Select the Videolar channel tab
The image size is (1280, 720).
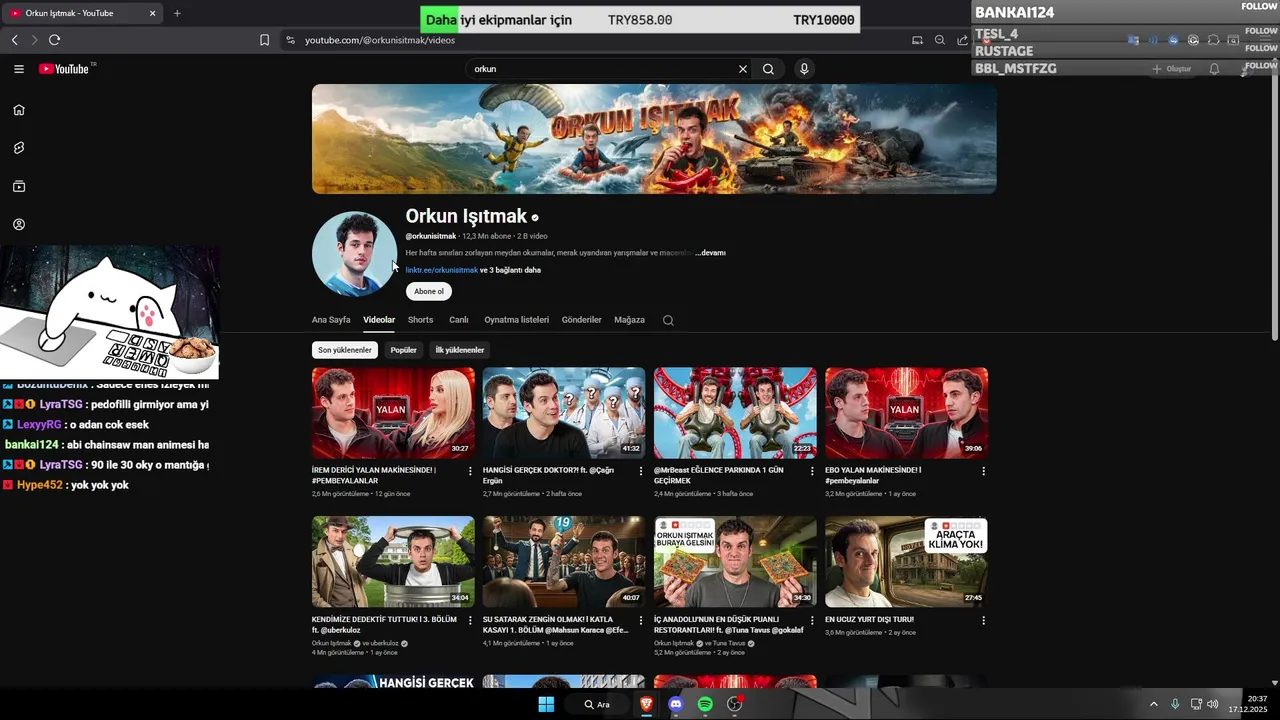[x=379, y=320]
